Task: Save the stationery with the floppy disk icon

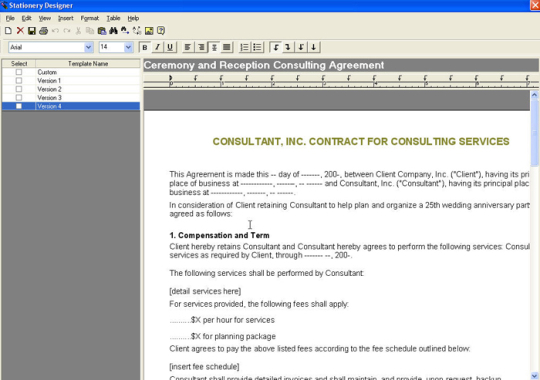Action: click(32, 31)
